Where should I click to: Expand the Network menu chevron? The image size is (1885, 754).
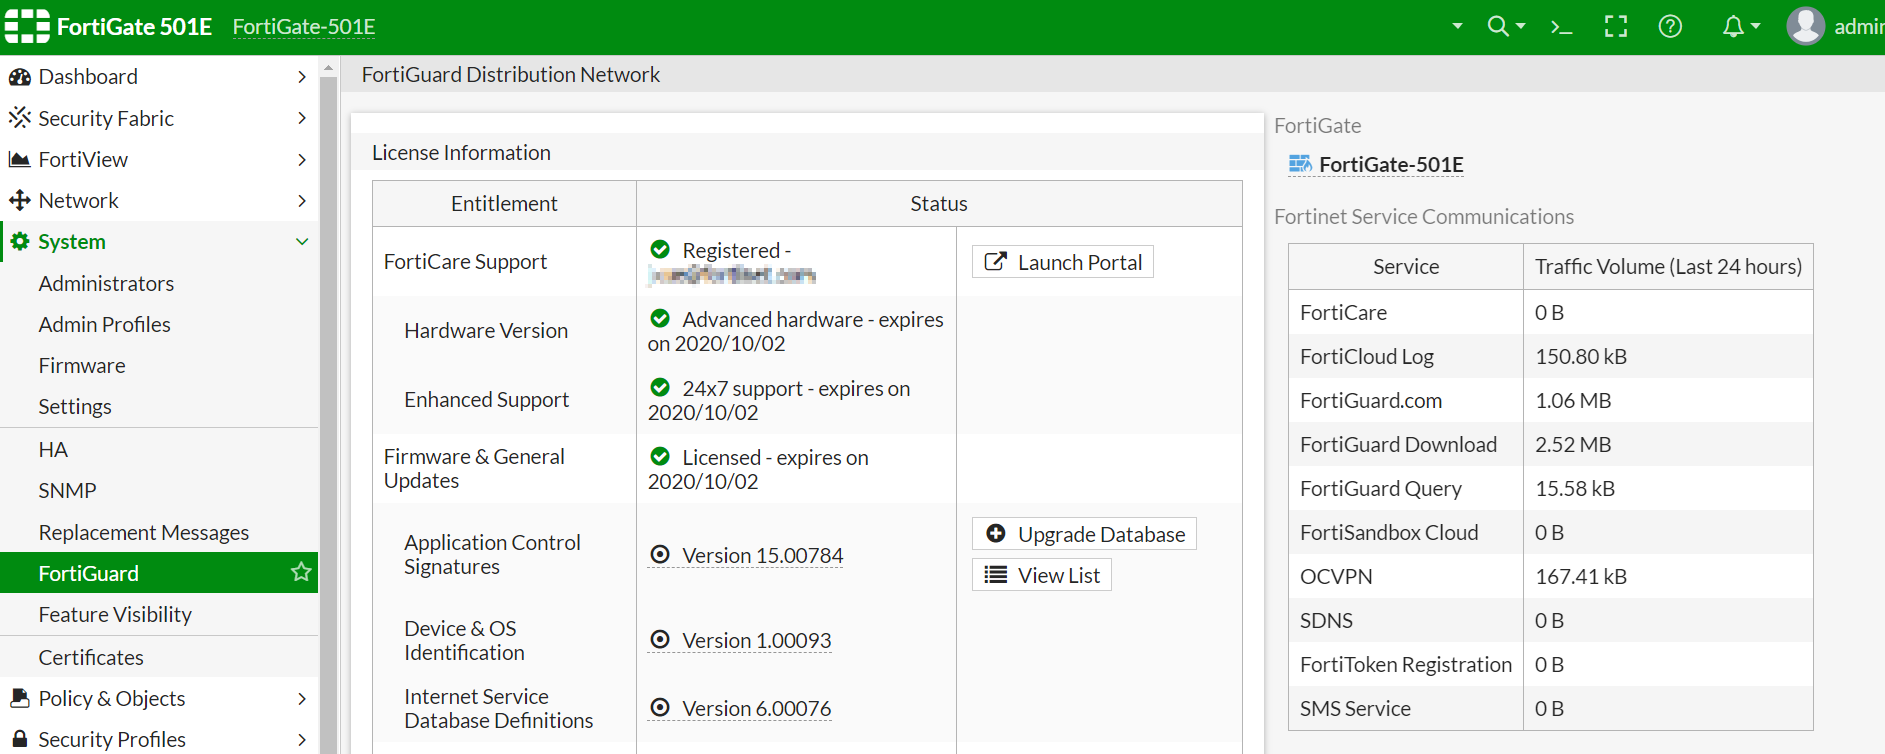pos(302,200)
